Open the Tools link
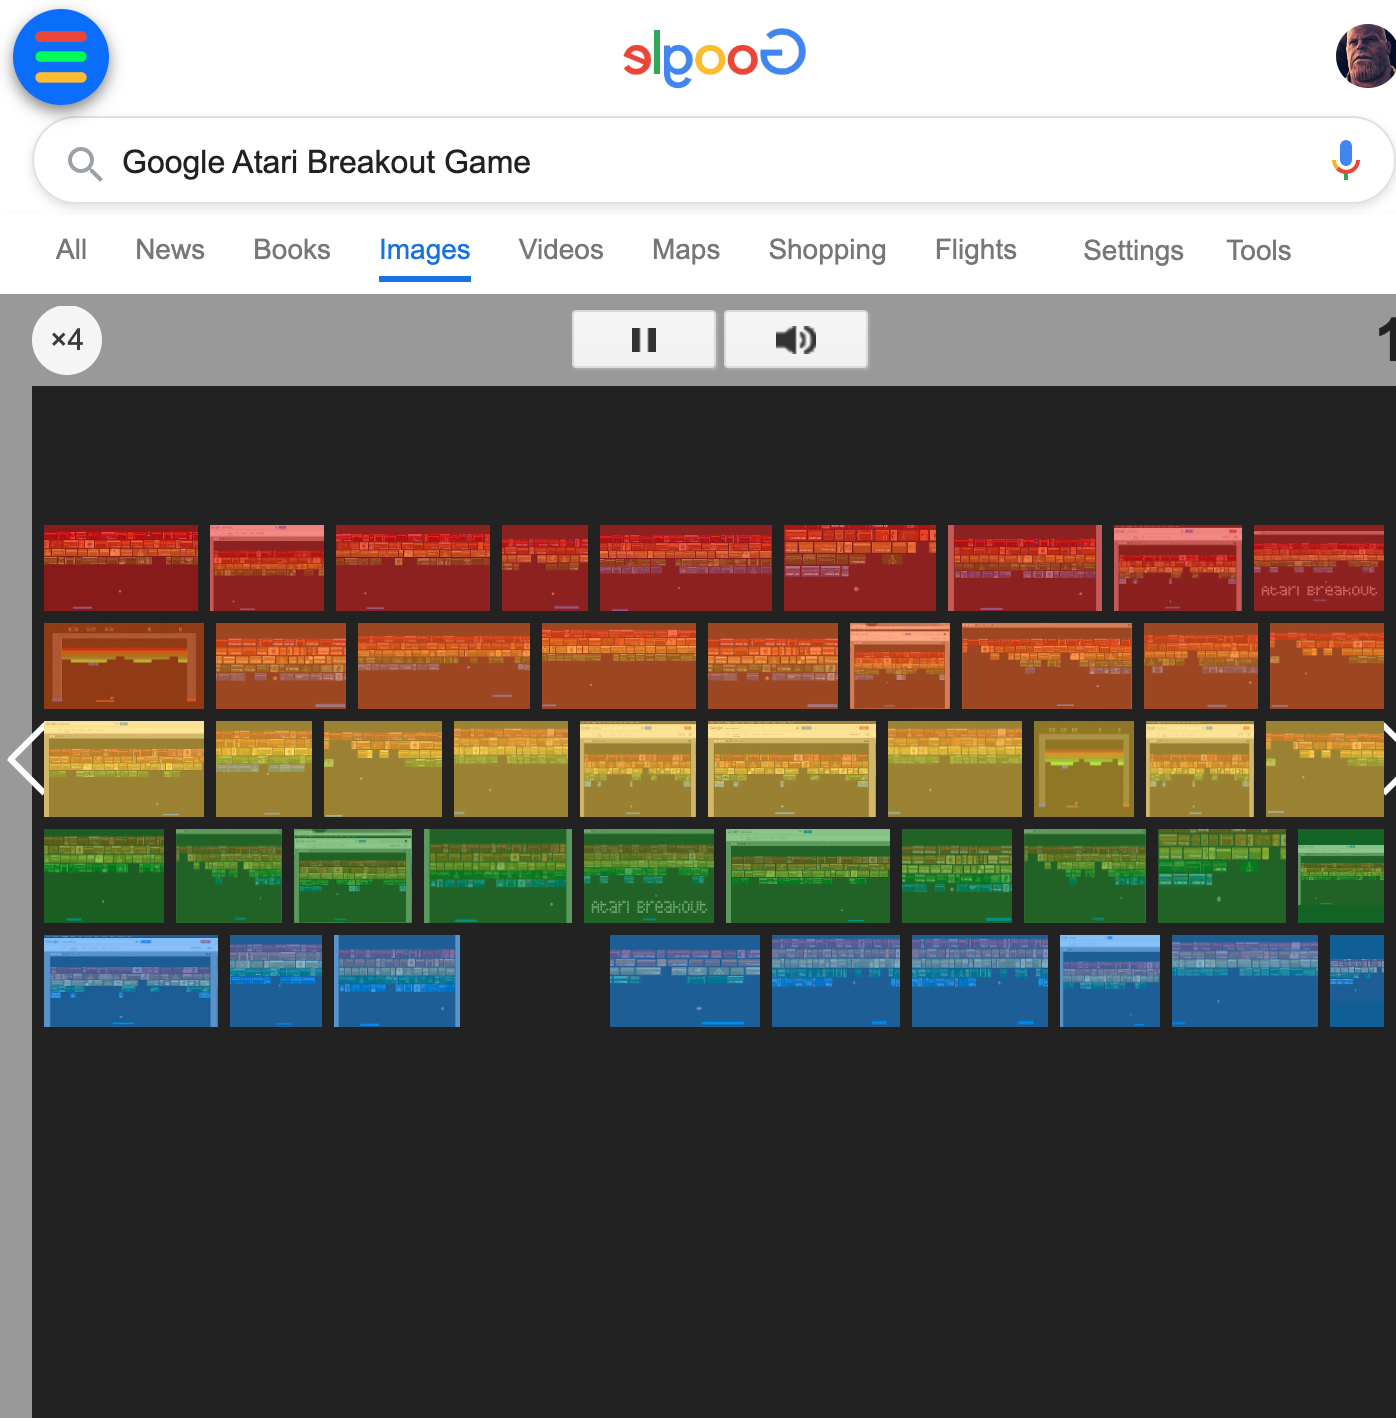This screenshot has height=1418, width=1396. (x=1259, y=251)
